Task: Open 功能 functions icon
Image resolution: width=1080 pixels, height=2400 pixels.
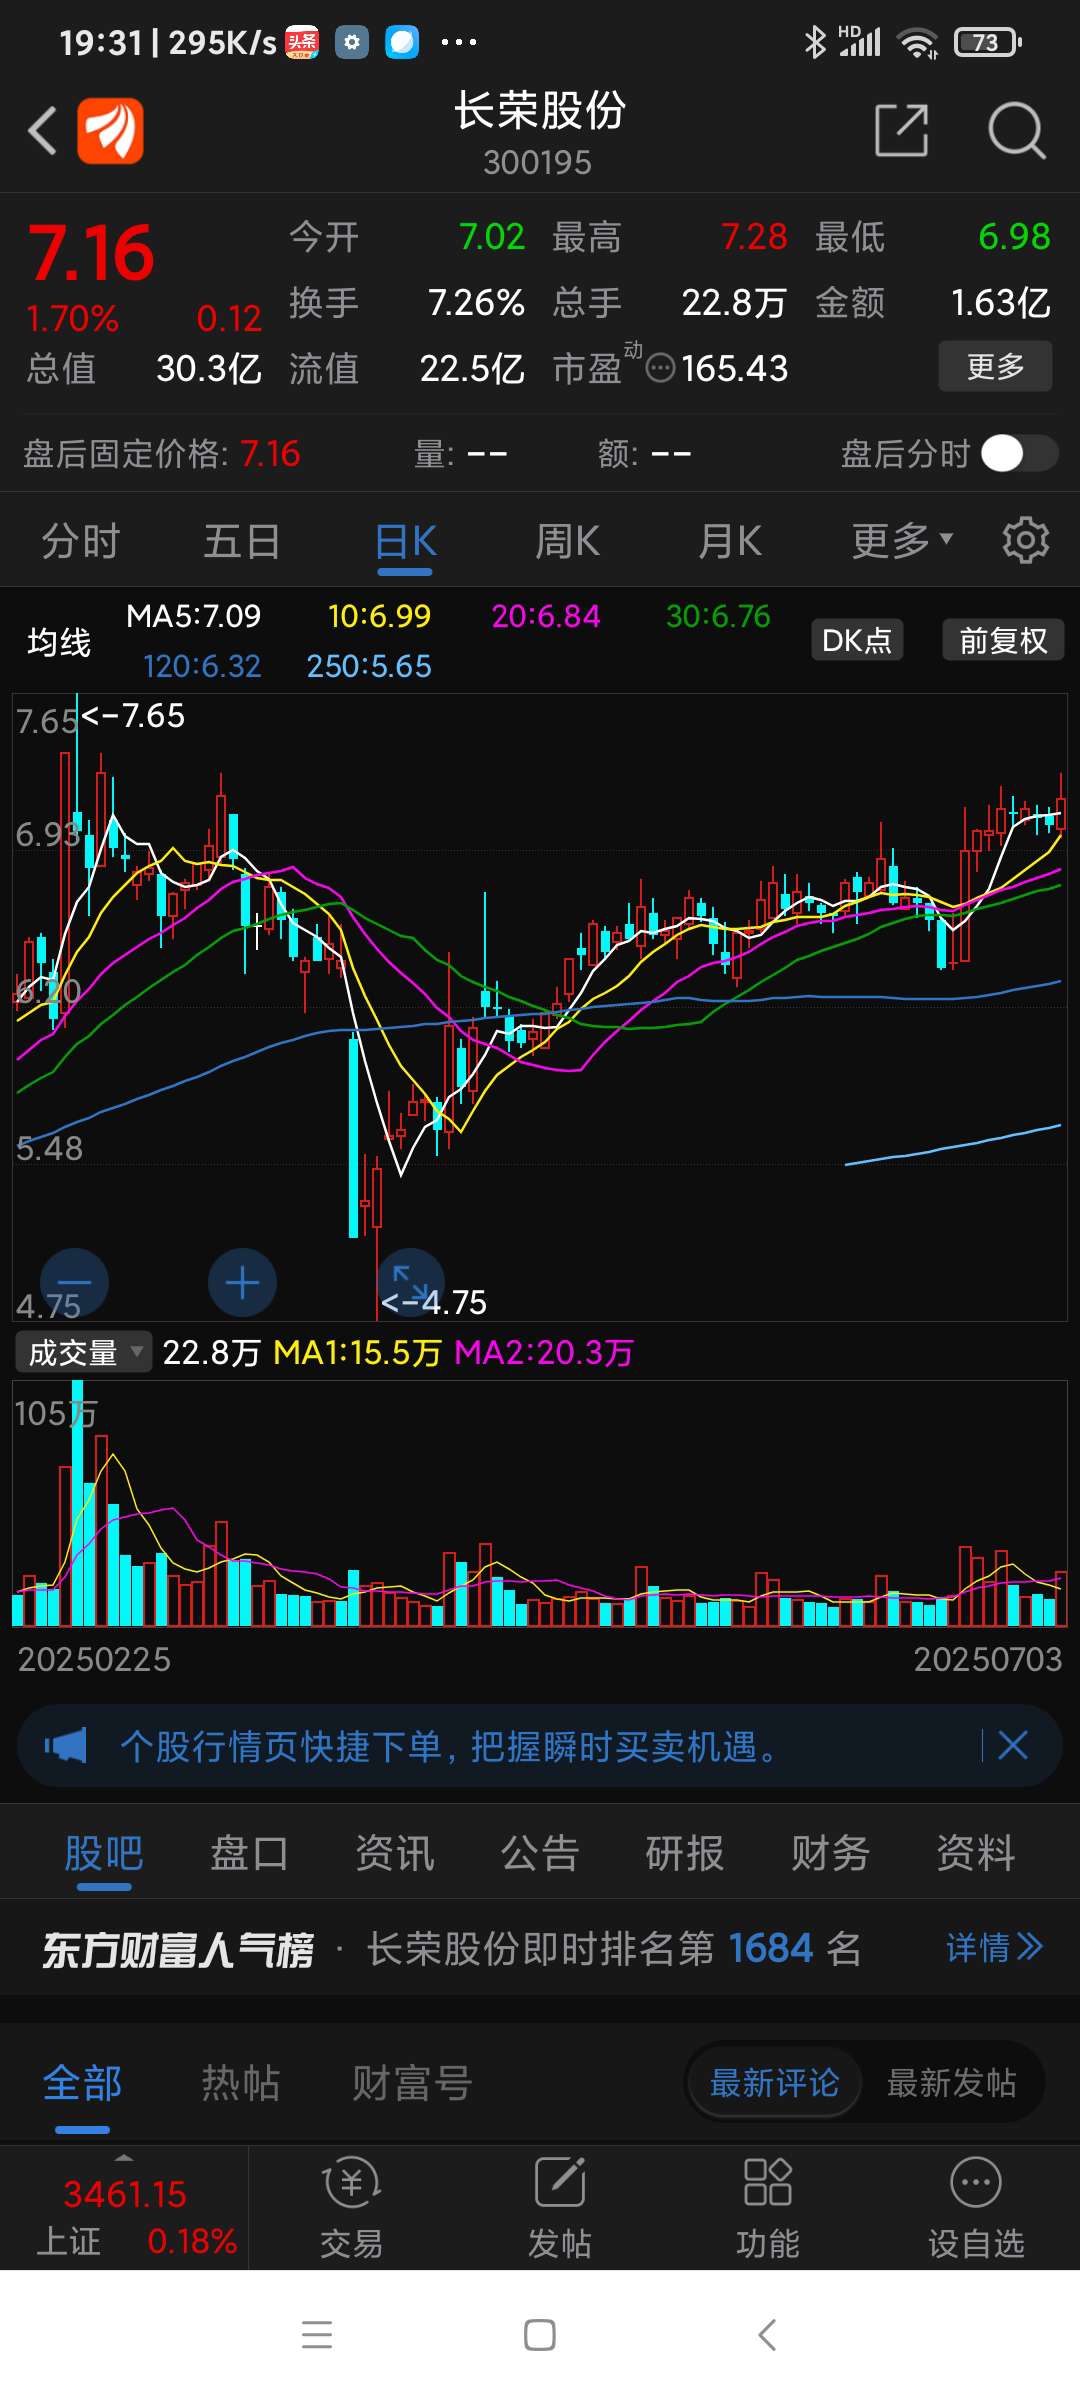Action: click(x=768, y=2208)
